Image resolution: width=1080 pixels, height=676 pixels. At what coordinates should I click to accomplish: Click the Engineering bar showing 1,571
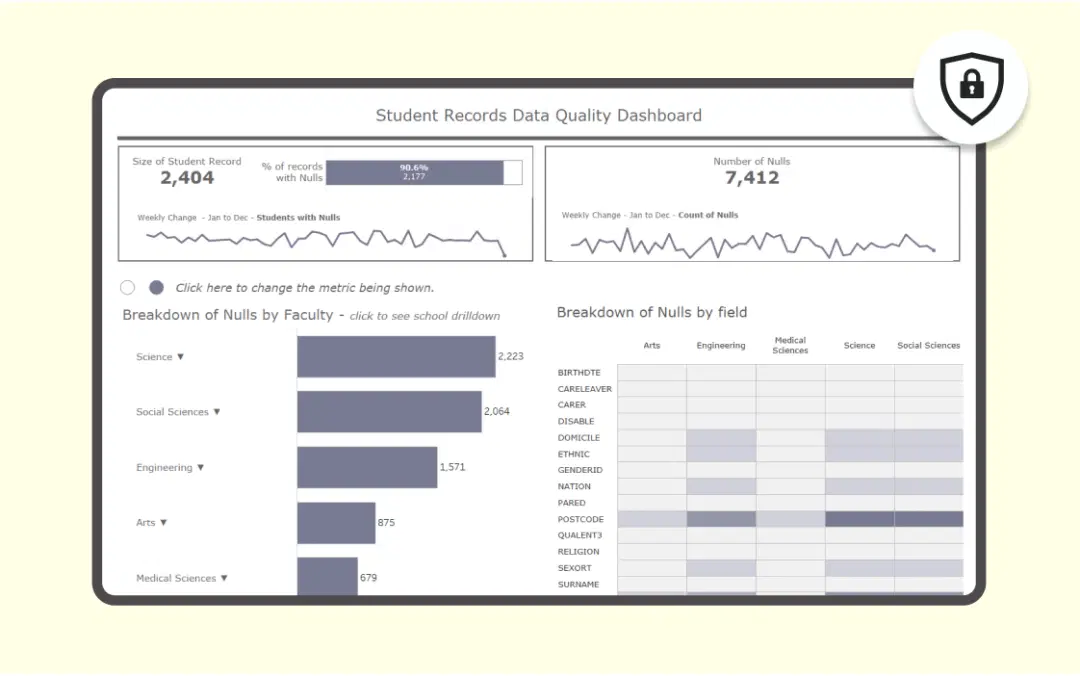[x=368, y=467]
